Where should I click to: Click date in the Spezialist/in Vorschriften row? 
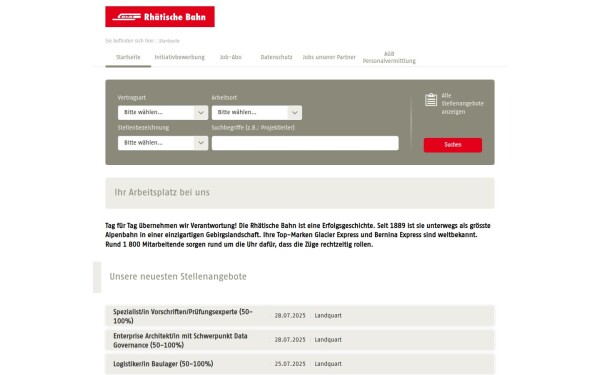[290, 316]
